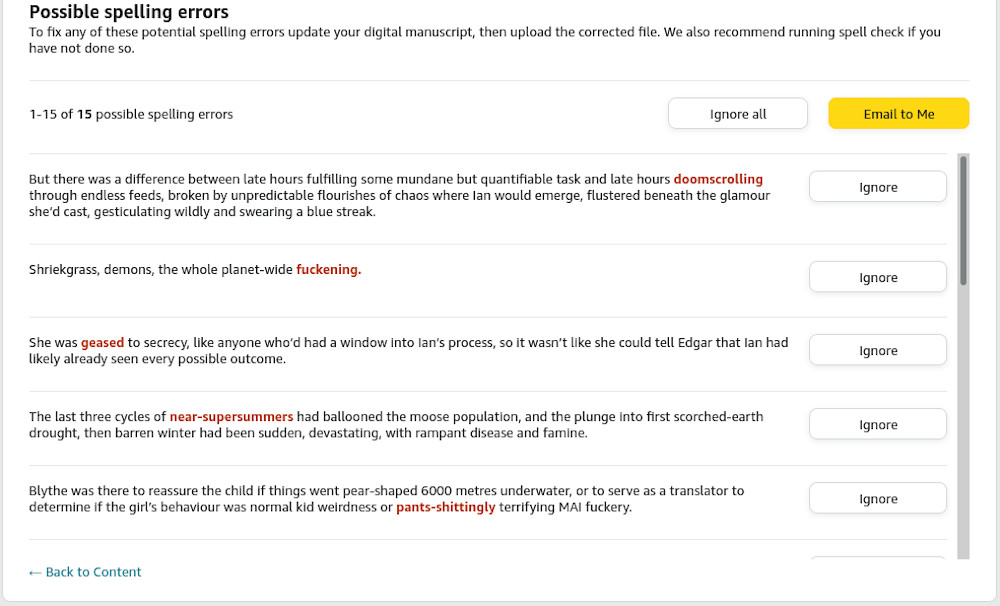The height and width of the screenshot is (606, 1000).
Task: Click the sentence starting Blythe was there
Action: point(386,499)
